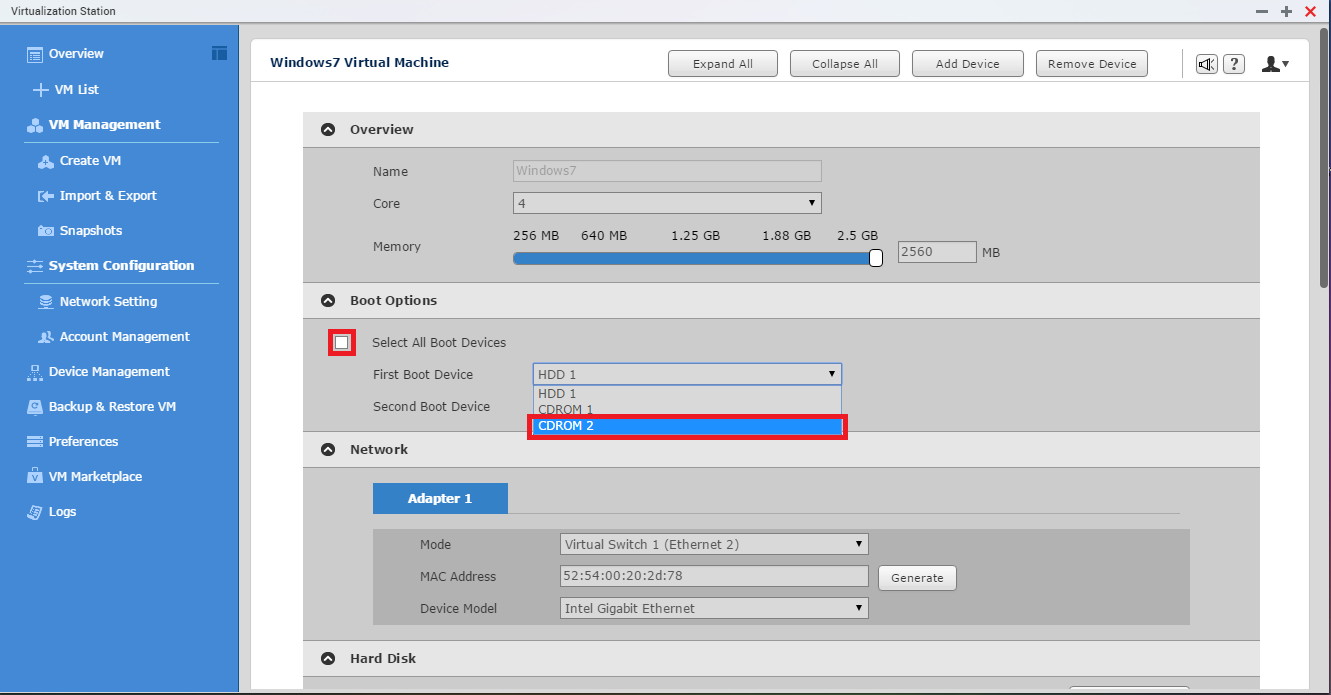Select HDD 1 in boot list
The height and width of the screenshot is (695, 1331).
(x=687, y=394)
